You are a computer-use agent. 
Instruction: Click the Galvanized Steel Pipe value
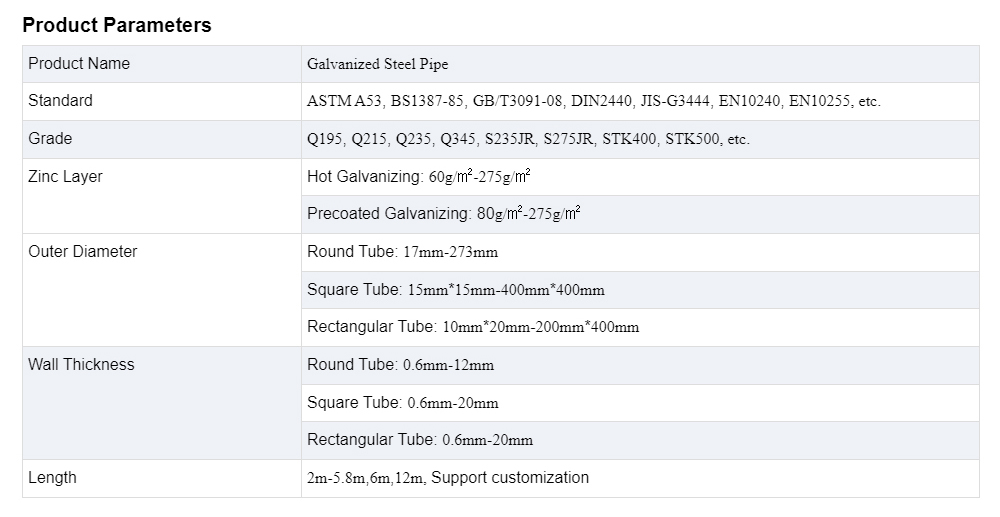pos(378,64)
